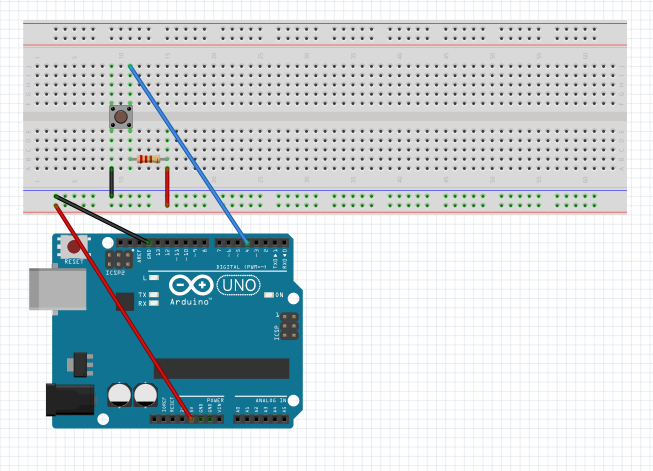Click the TX indicator LED
Viewport: 653px width, 471px height.
[154, 294]
